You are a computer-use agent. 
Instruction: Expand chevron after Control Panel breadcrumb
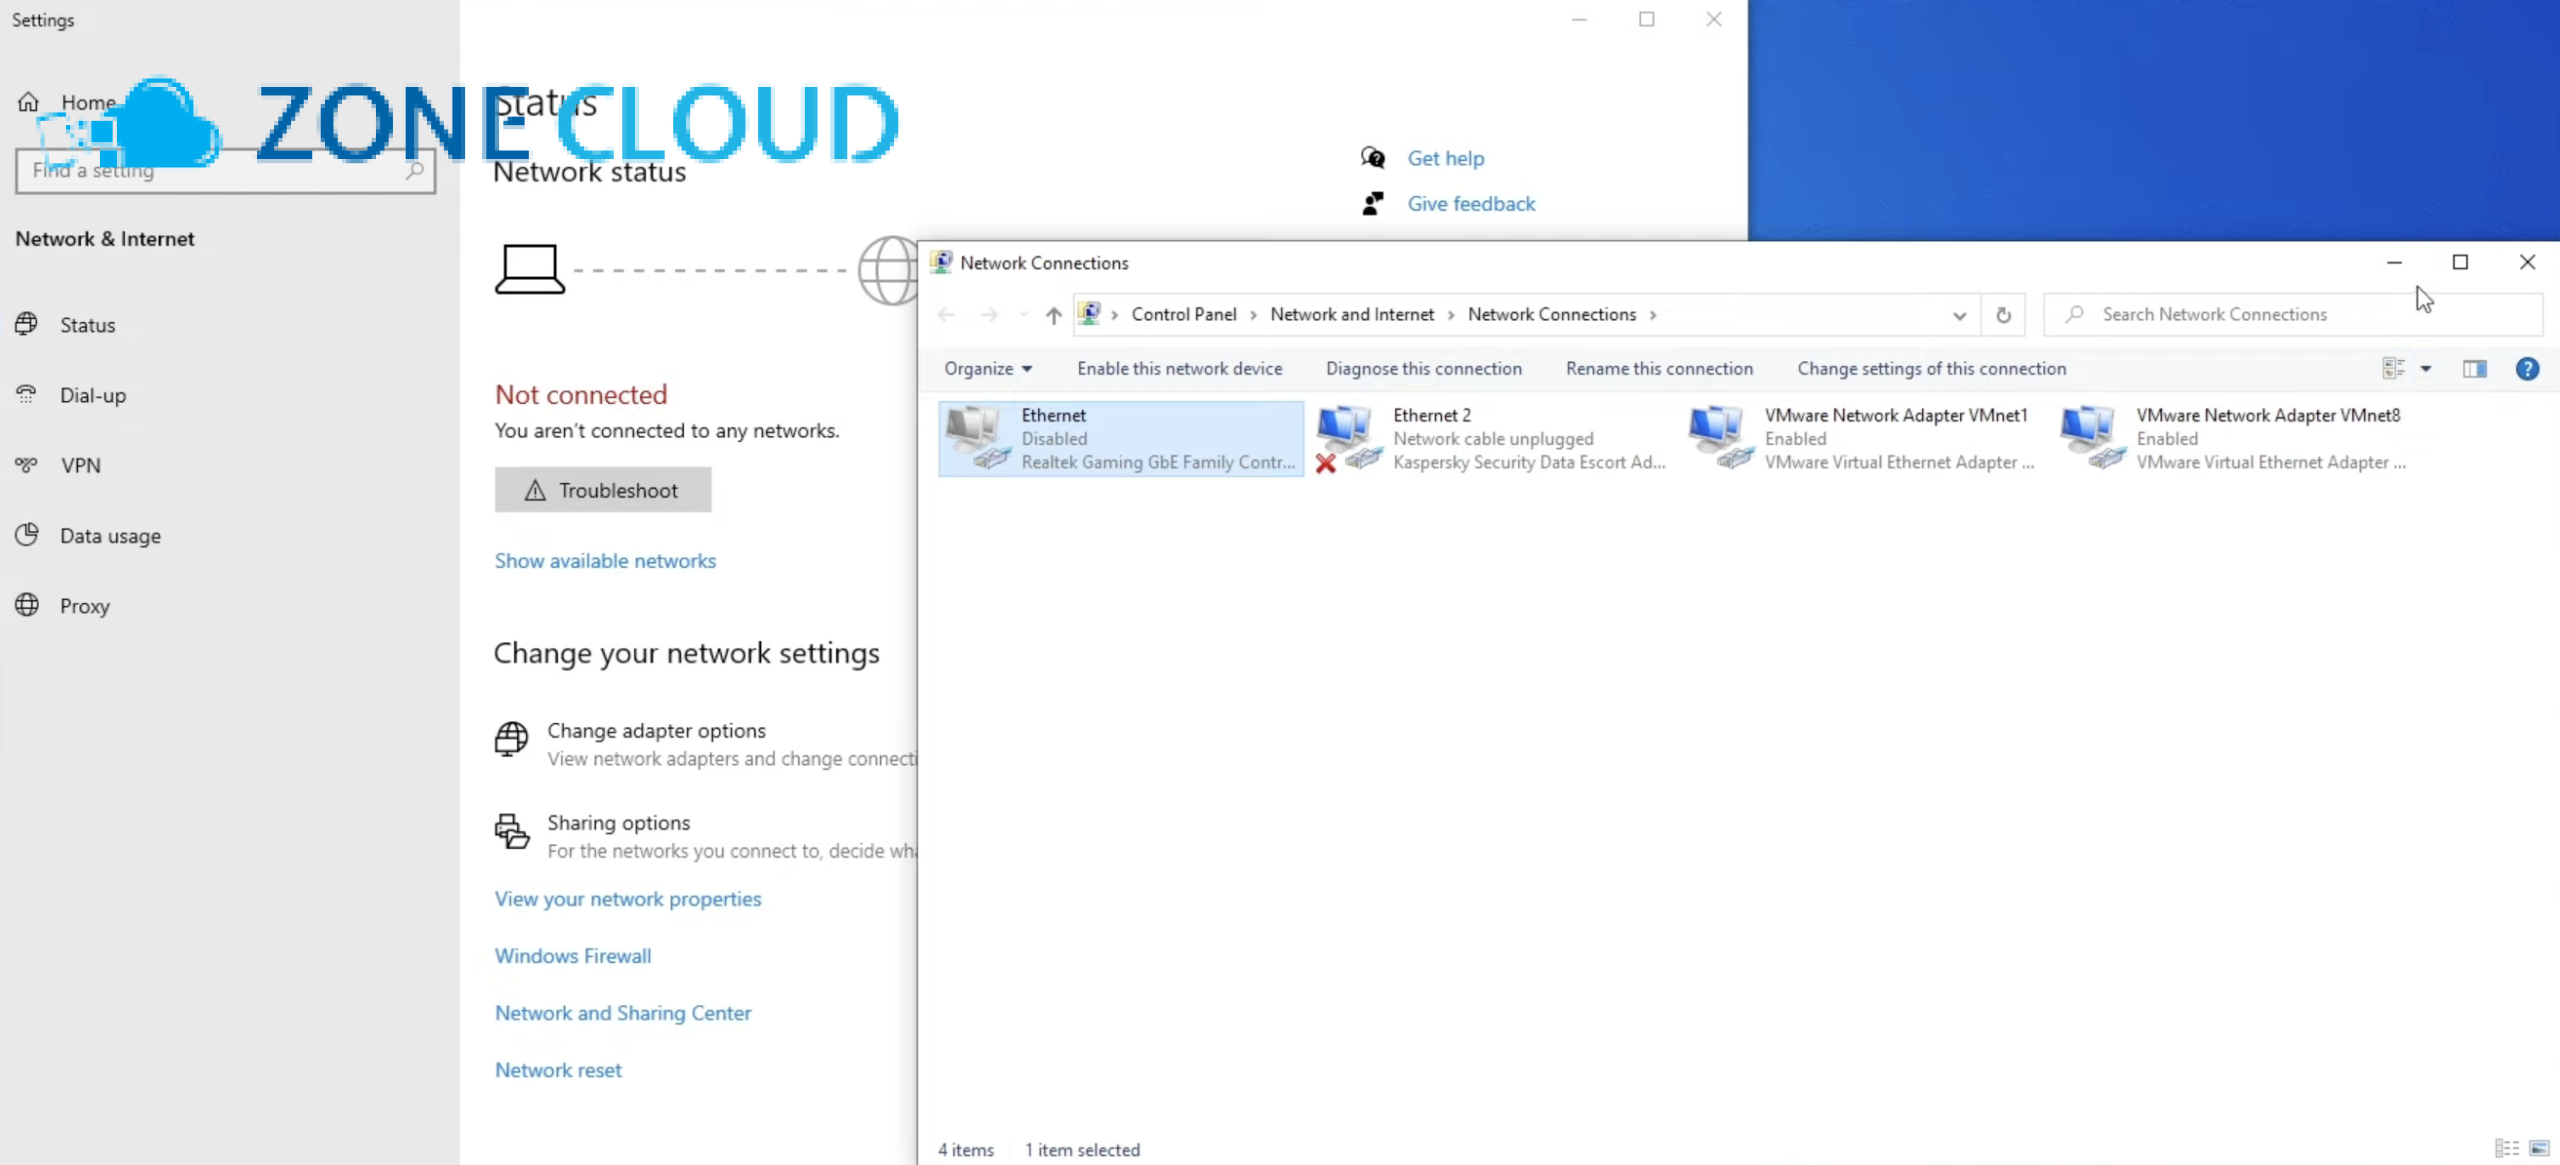[x=1253, y=315]
